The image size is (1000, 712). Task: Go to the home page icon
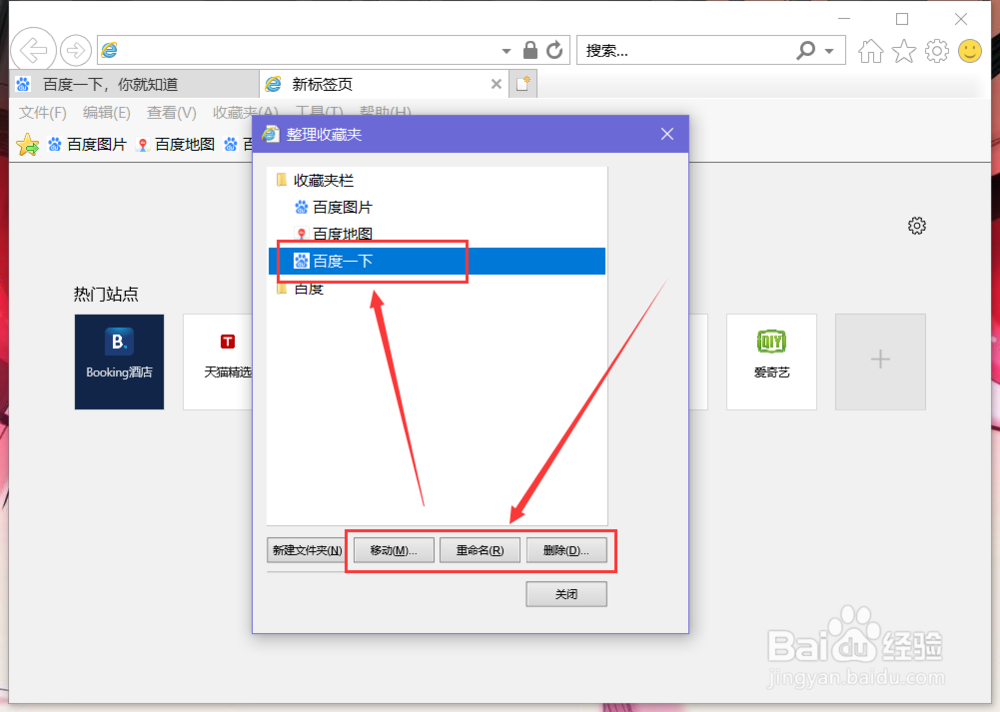pos(870,51)
